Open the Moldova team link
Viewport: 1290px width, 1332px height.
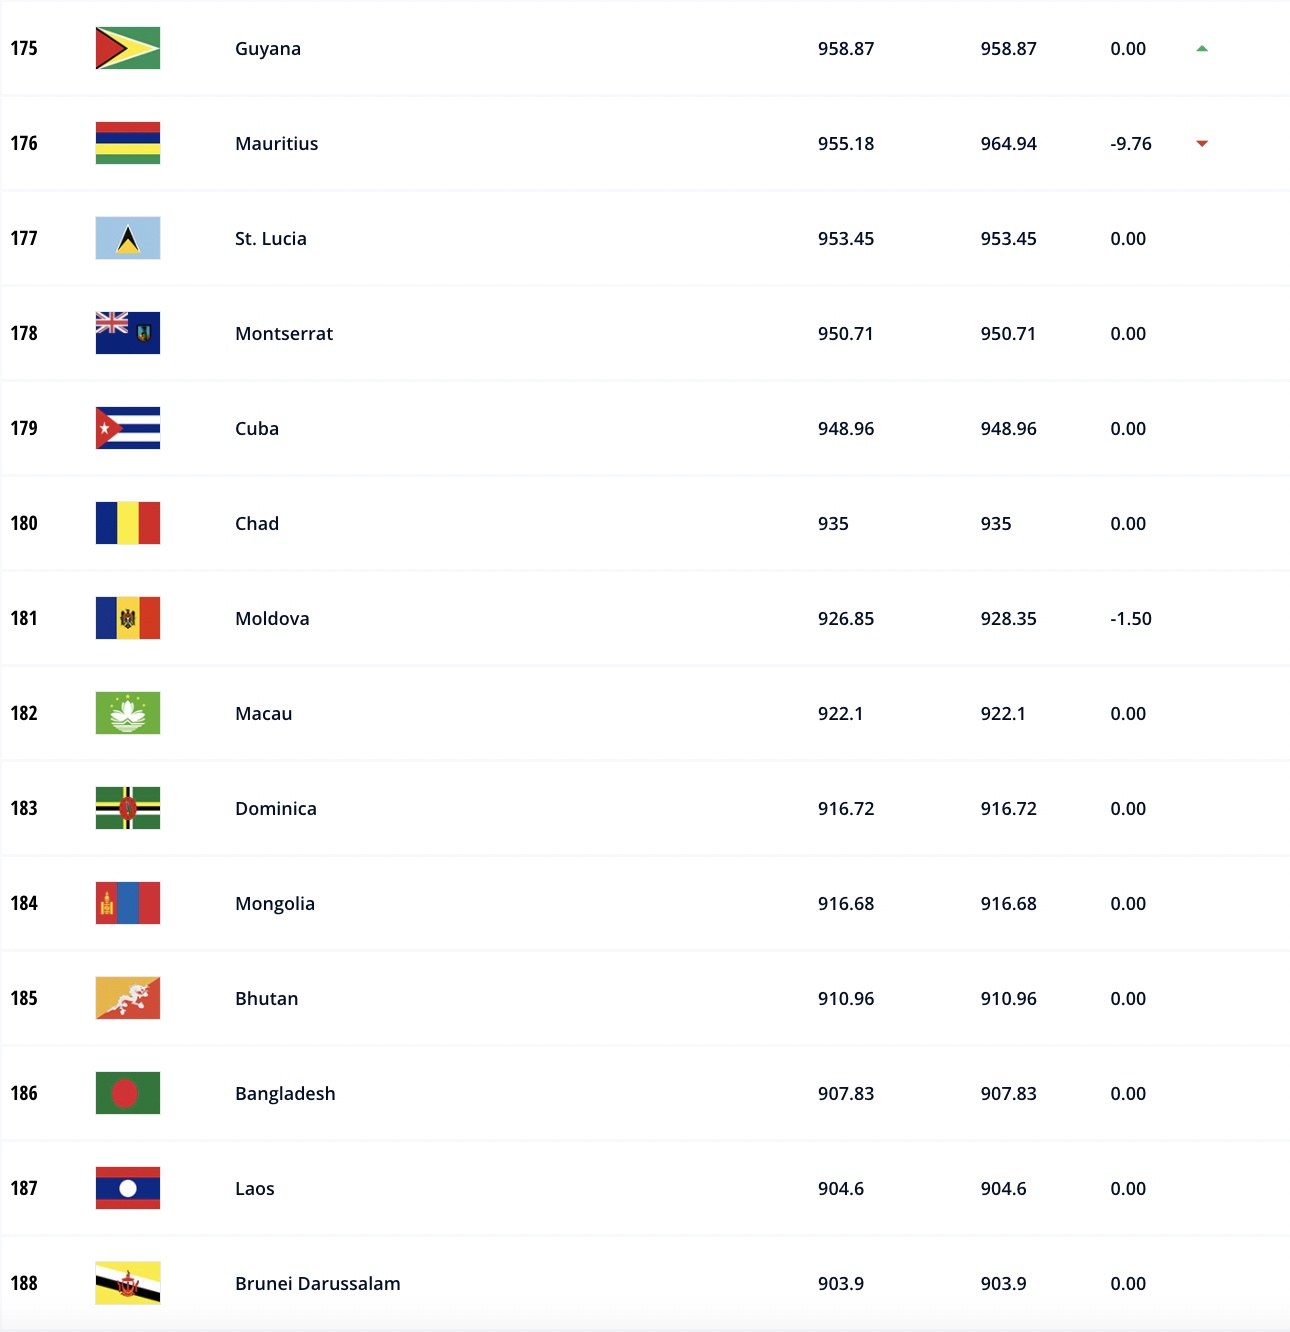click(272, 618)
